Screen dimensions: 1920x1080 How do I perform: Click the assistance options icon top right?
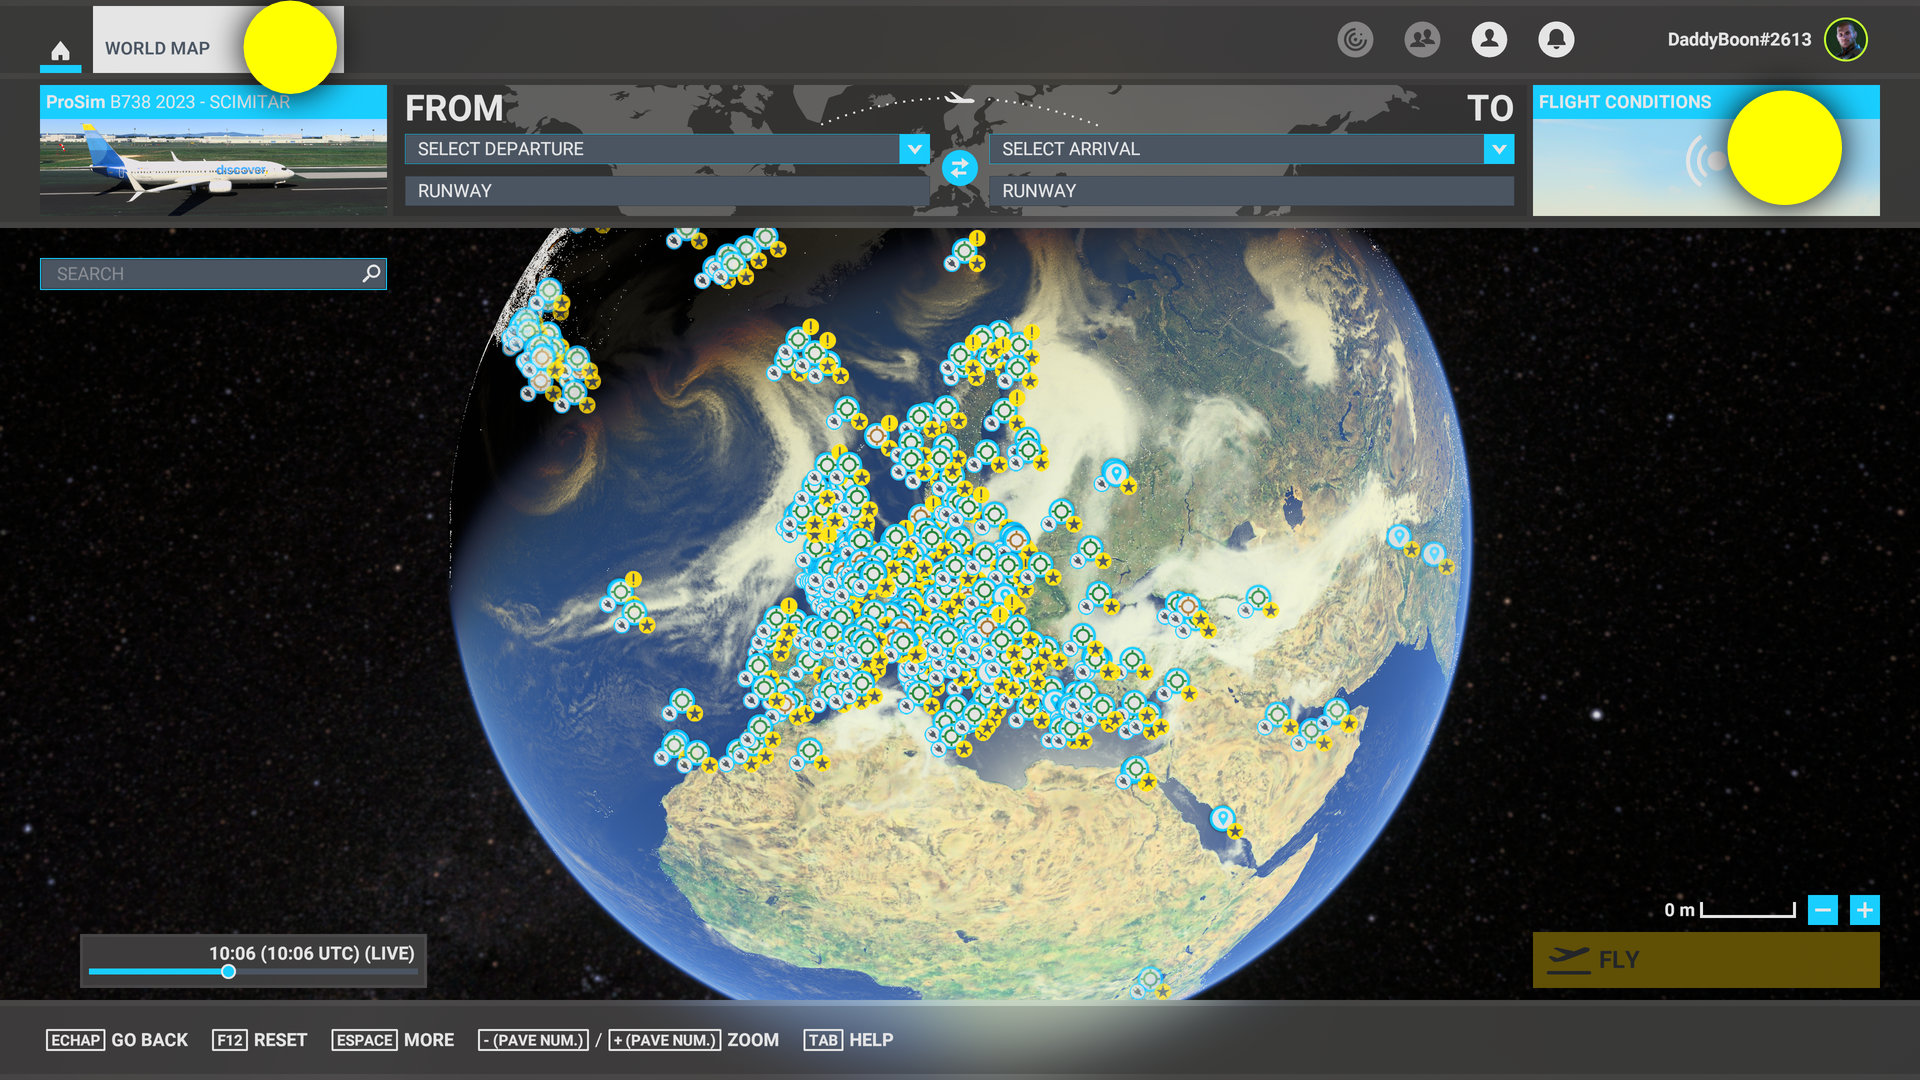(1355, 41)
